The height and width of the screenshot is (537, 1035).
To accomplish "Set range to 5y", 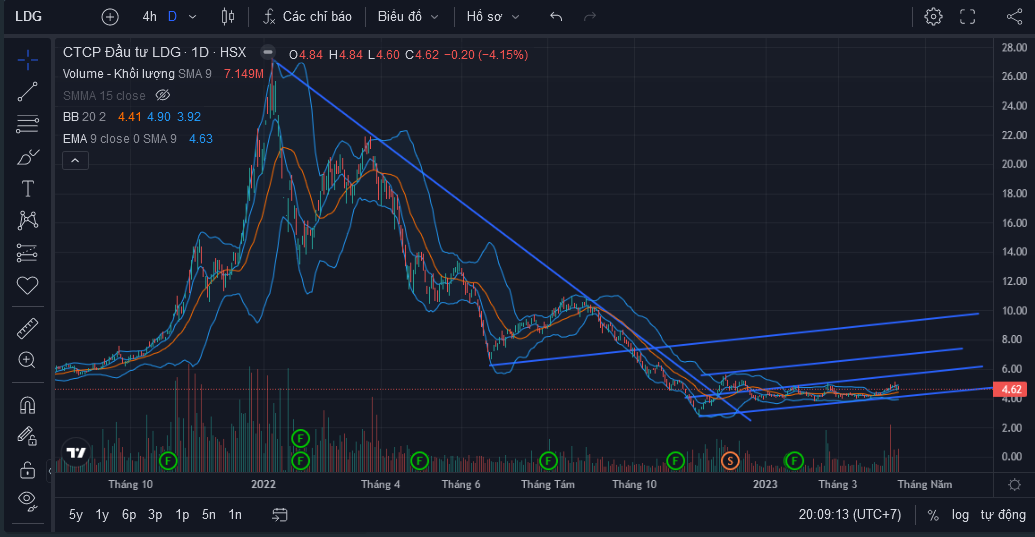I will (x=76, y=515).
